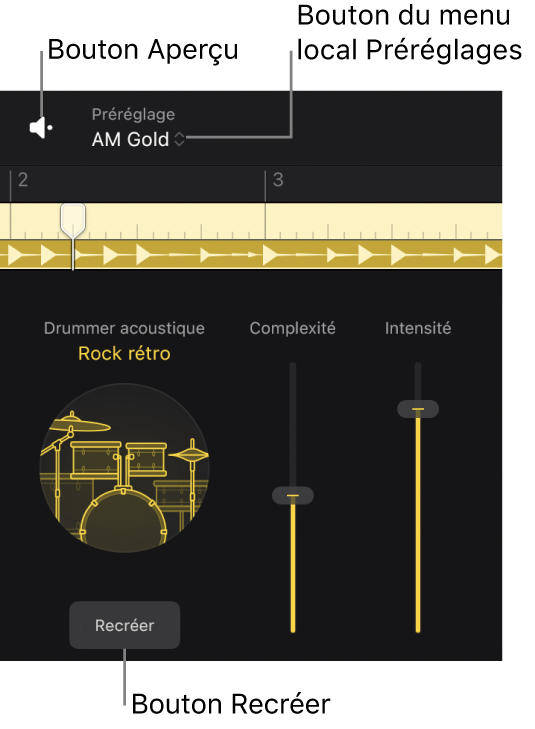This screenshot has width=535, height=729.
Task: Select the Rock rétro drummer style label
Action: [124, 353]
